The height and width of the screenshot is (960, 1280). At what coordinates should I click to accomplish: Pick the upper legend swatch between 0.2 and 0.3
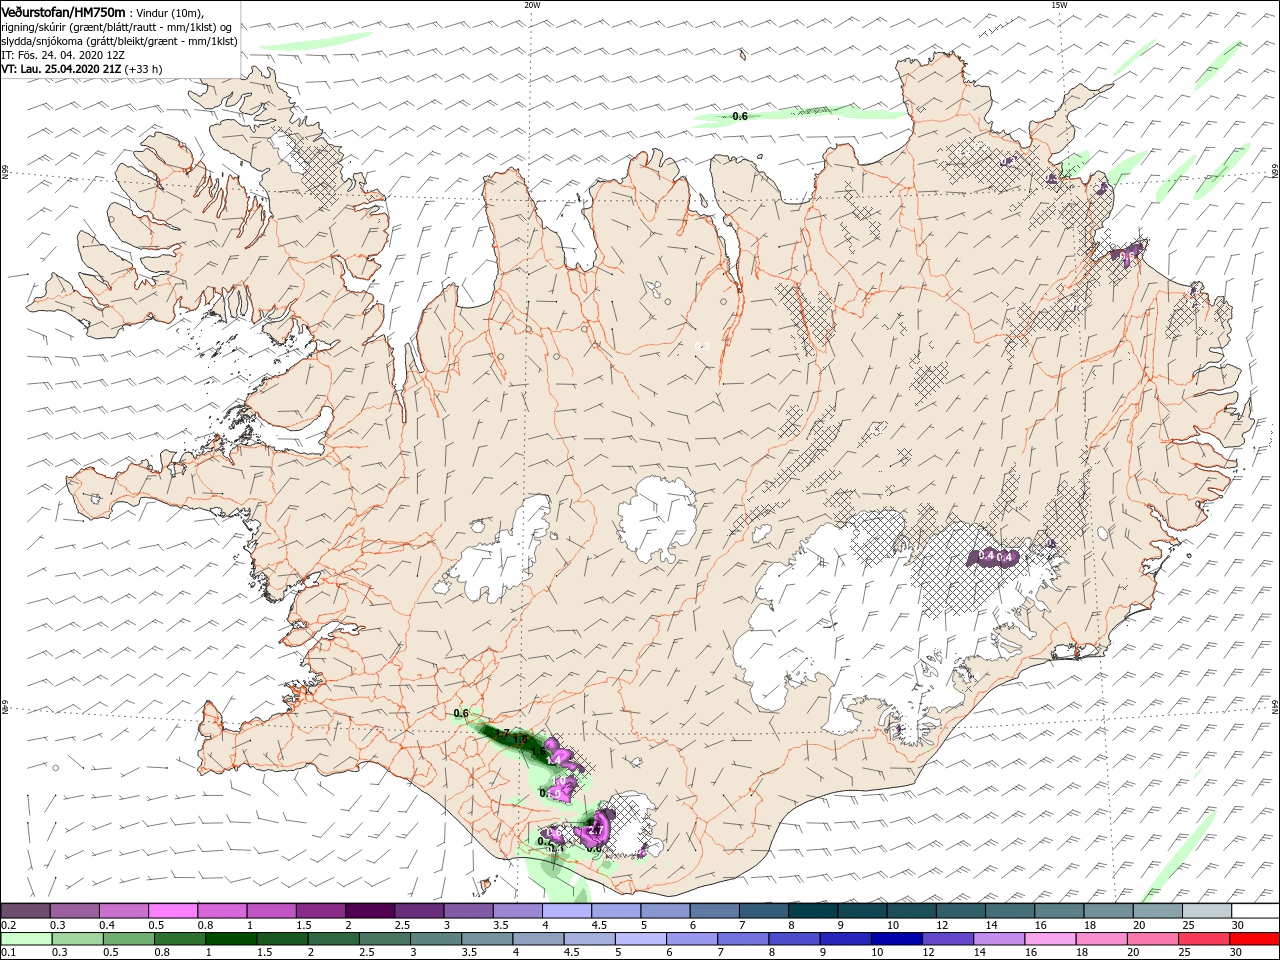pyautogui.click(x=25, y=911)
